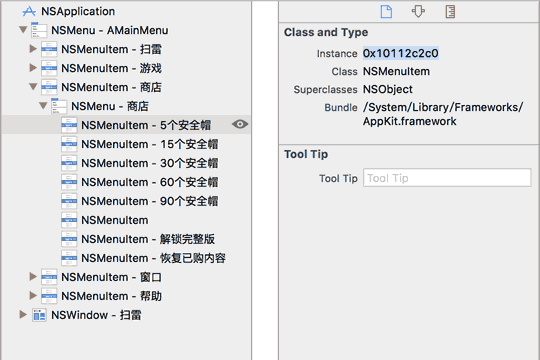Click the Tool Tip text field
The image size is (540, 360).
pyautogui.click(x=447, y=178)
